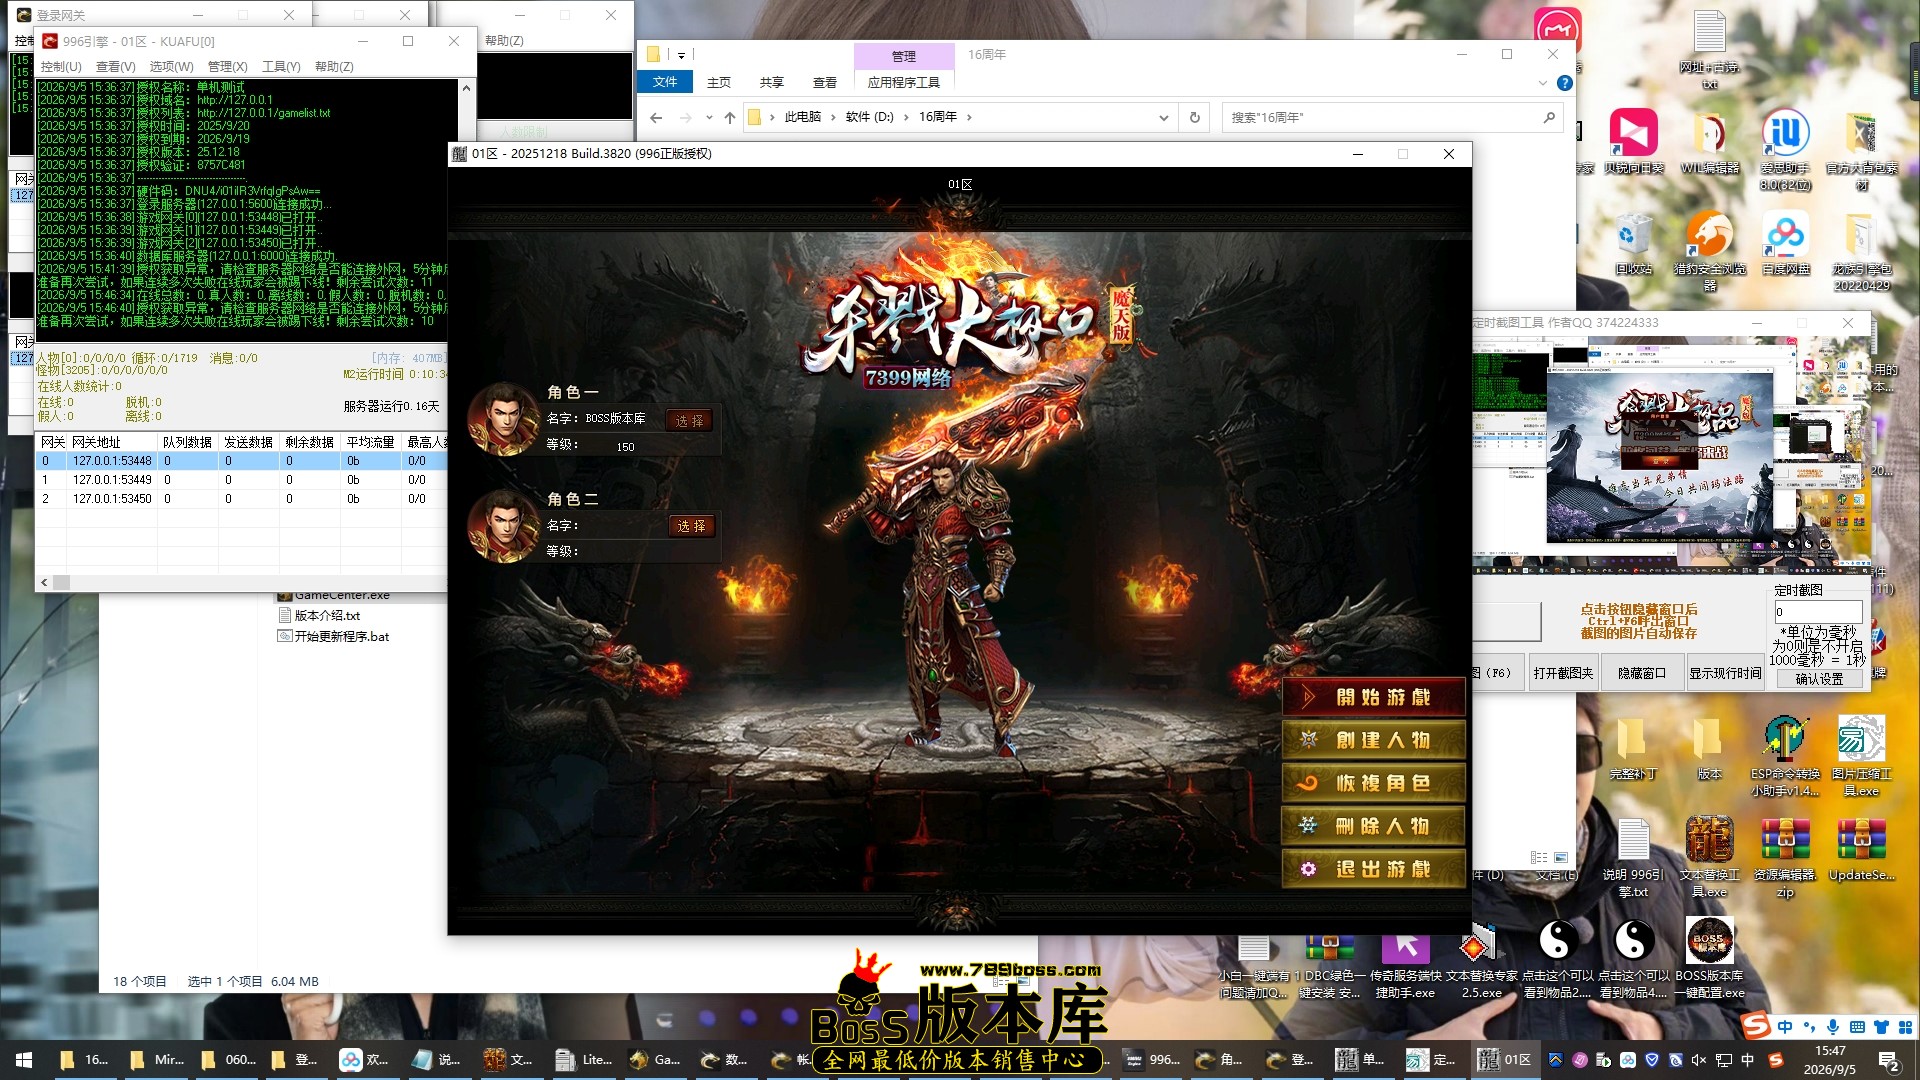
Task: Open 图片压缩工具.exe desktop icon
Action: pos(1862,756)
